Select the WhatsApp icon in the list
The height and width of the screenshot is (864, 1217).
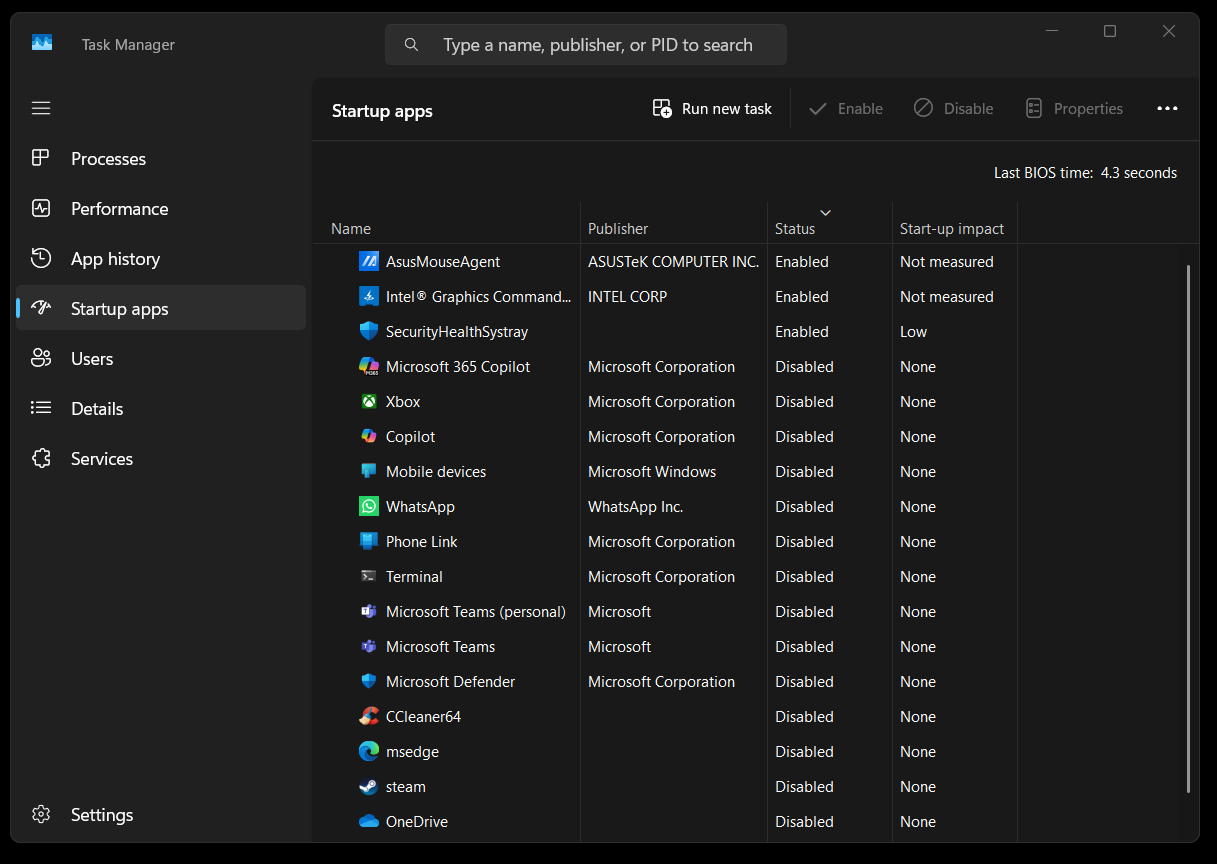coord(369,507)
